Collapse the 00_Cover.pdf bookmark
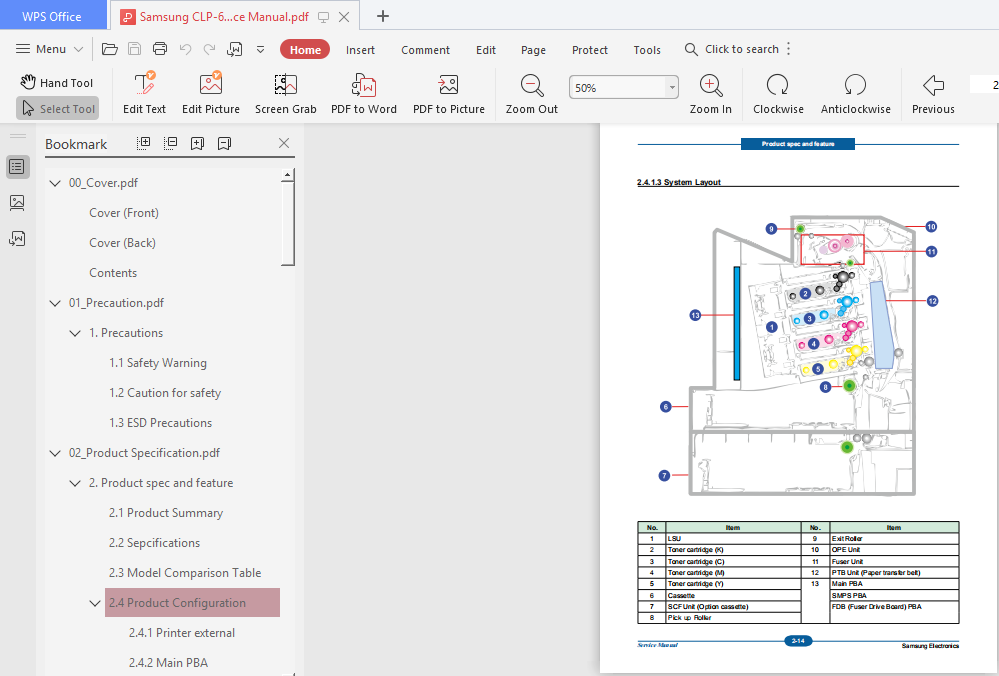 [x=55, y=183]
